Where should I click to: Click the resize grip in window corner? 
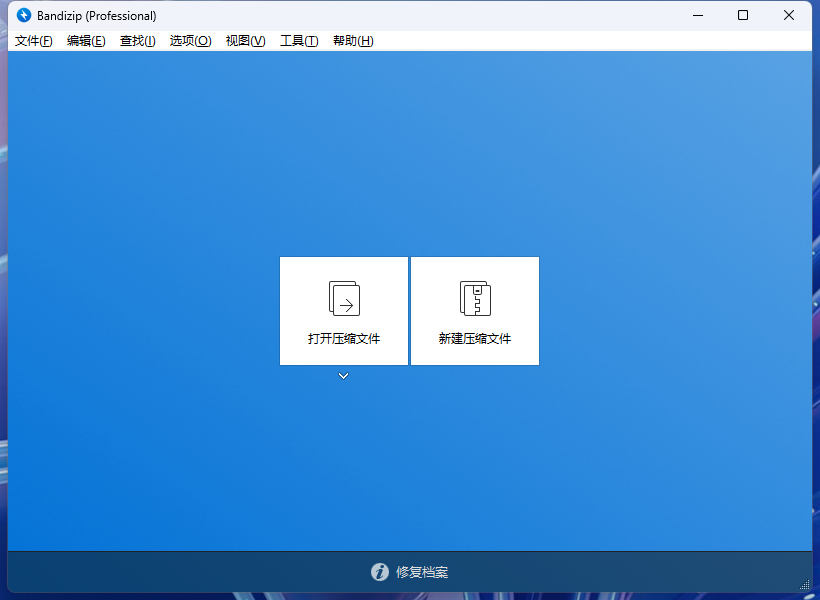[x=805, y=585]
